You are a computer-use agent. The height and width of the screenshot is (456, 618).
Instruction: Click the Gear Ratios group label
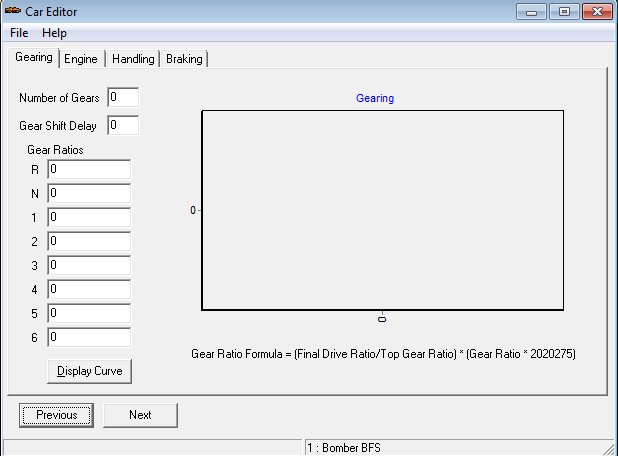[x=55, y=150]
